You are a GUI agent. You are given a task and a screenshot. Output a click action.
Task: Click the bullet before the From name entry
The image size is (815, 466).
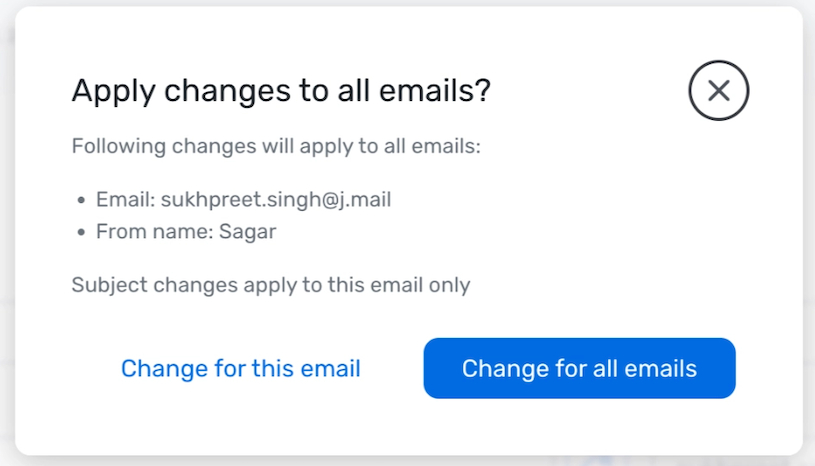81,232
